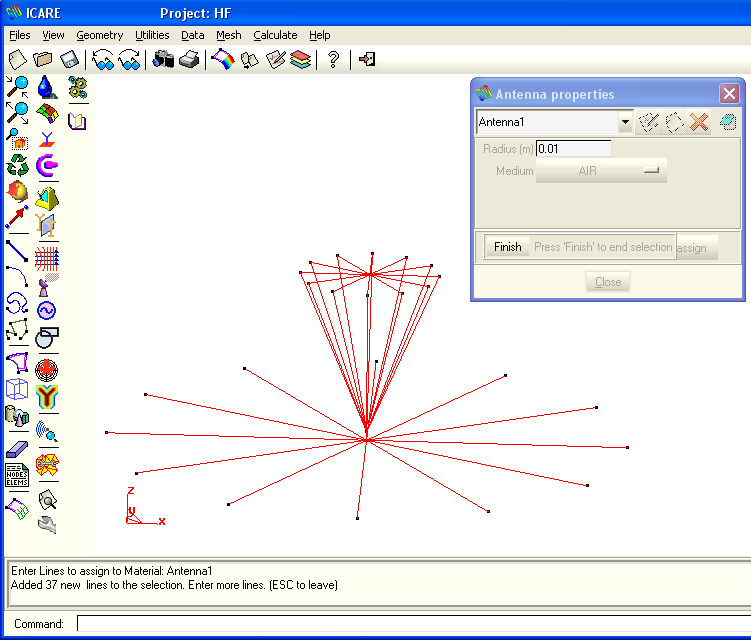
Task: Click the geometric objects primitives icon
Action: (x=17, y=415)
